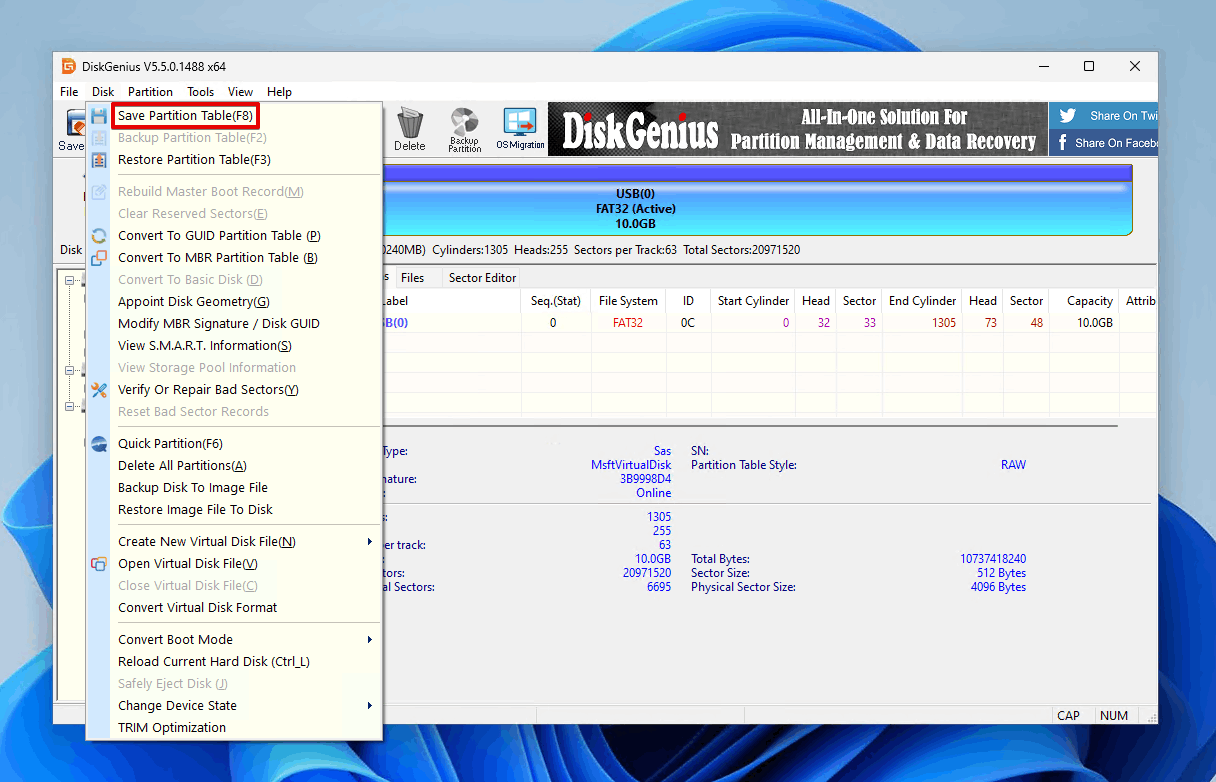1216x782 pixels.
Task: Launch the OS Migration toolbar tool
Action: (520, 130)
